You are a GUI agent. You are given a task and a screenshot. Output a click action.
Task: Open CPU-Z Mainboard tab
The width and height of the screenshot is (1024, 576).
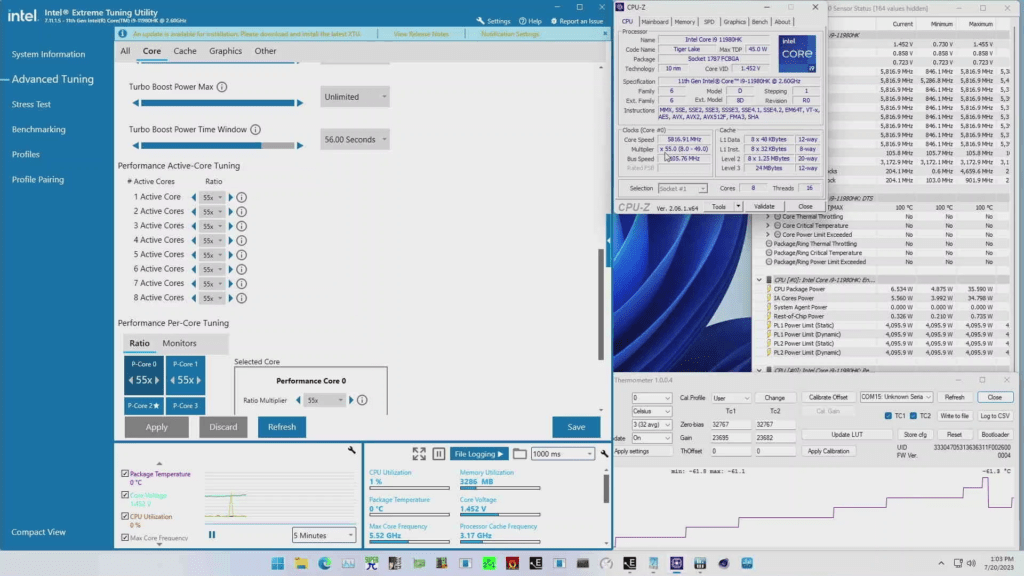pos(654,22)
